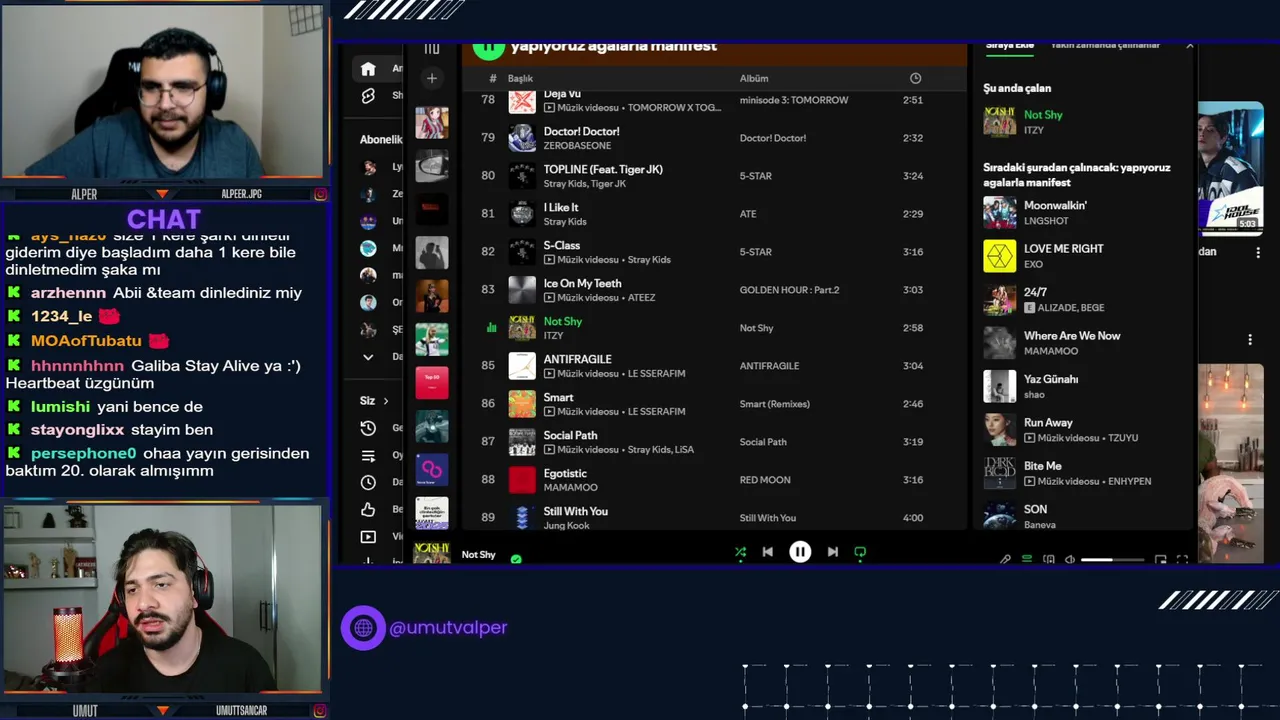Viewport: 1280px width, 720px height.
Task: Toggle repeat mode in player bar
Action: click(x=860, y=552)
